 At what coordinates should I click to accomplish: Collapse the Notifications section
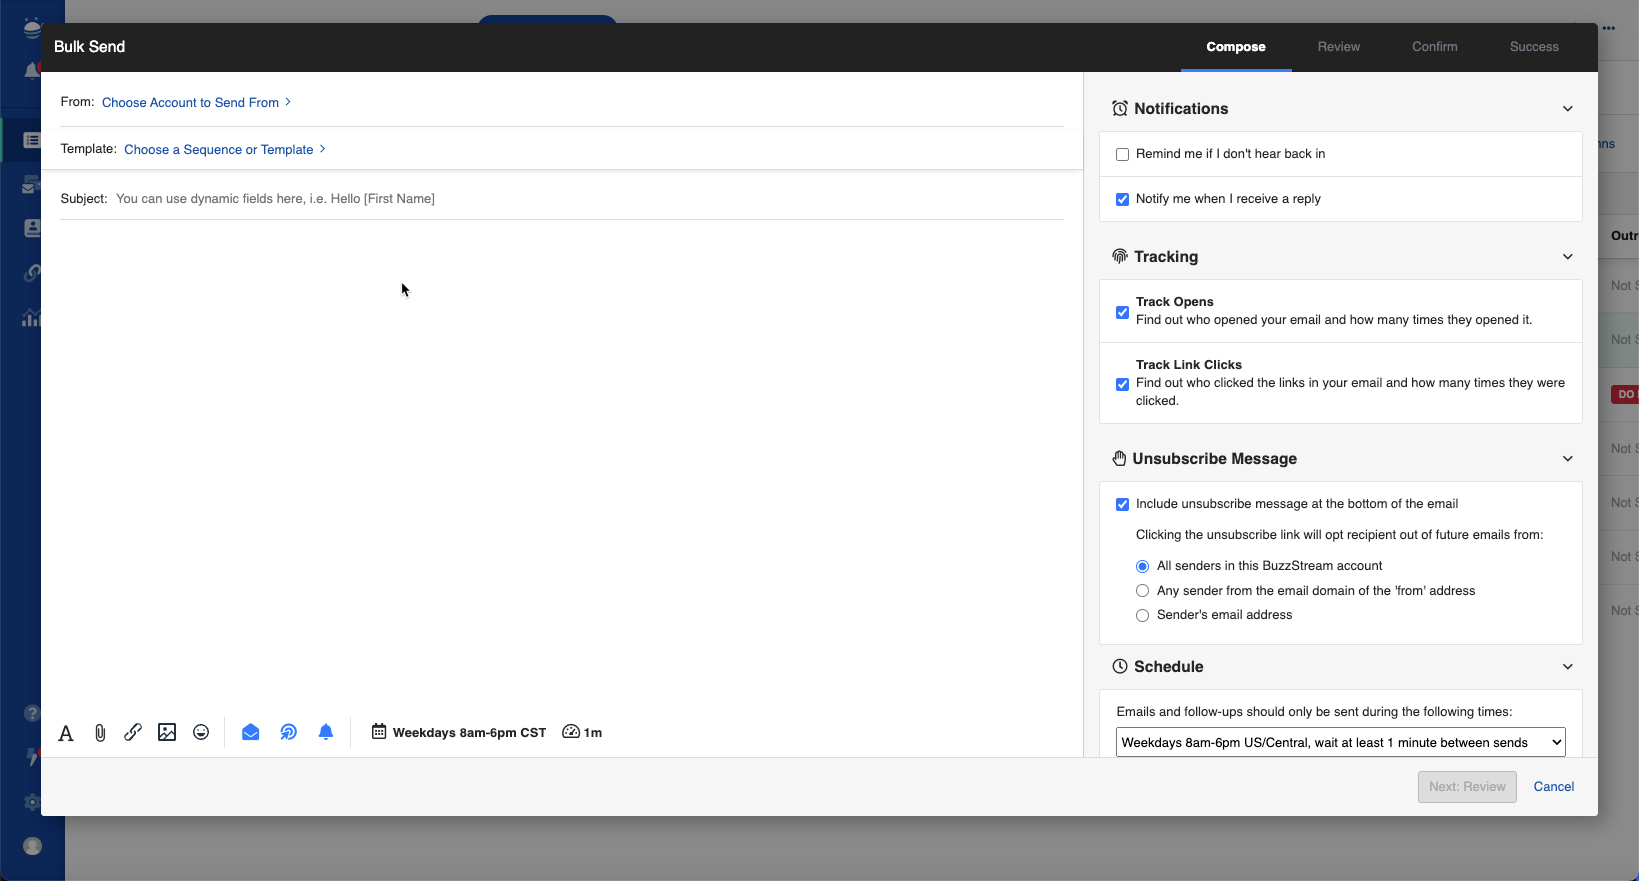point(1567,109)
